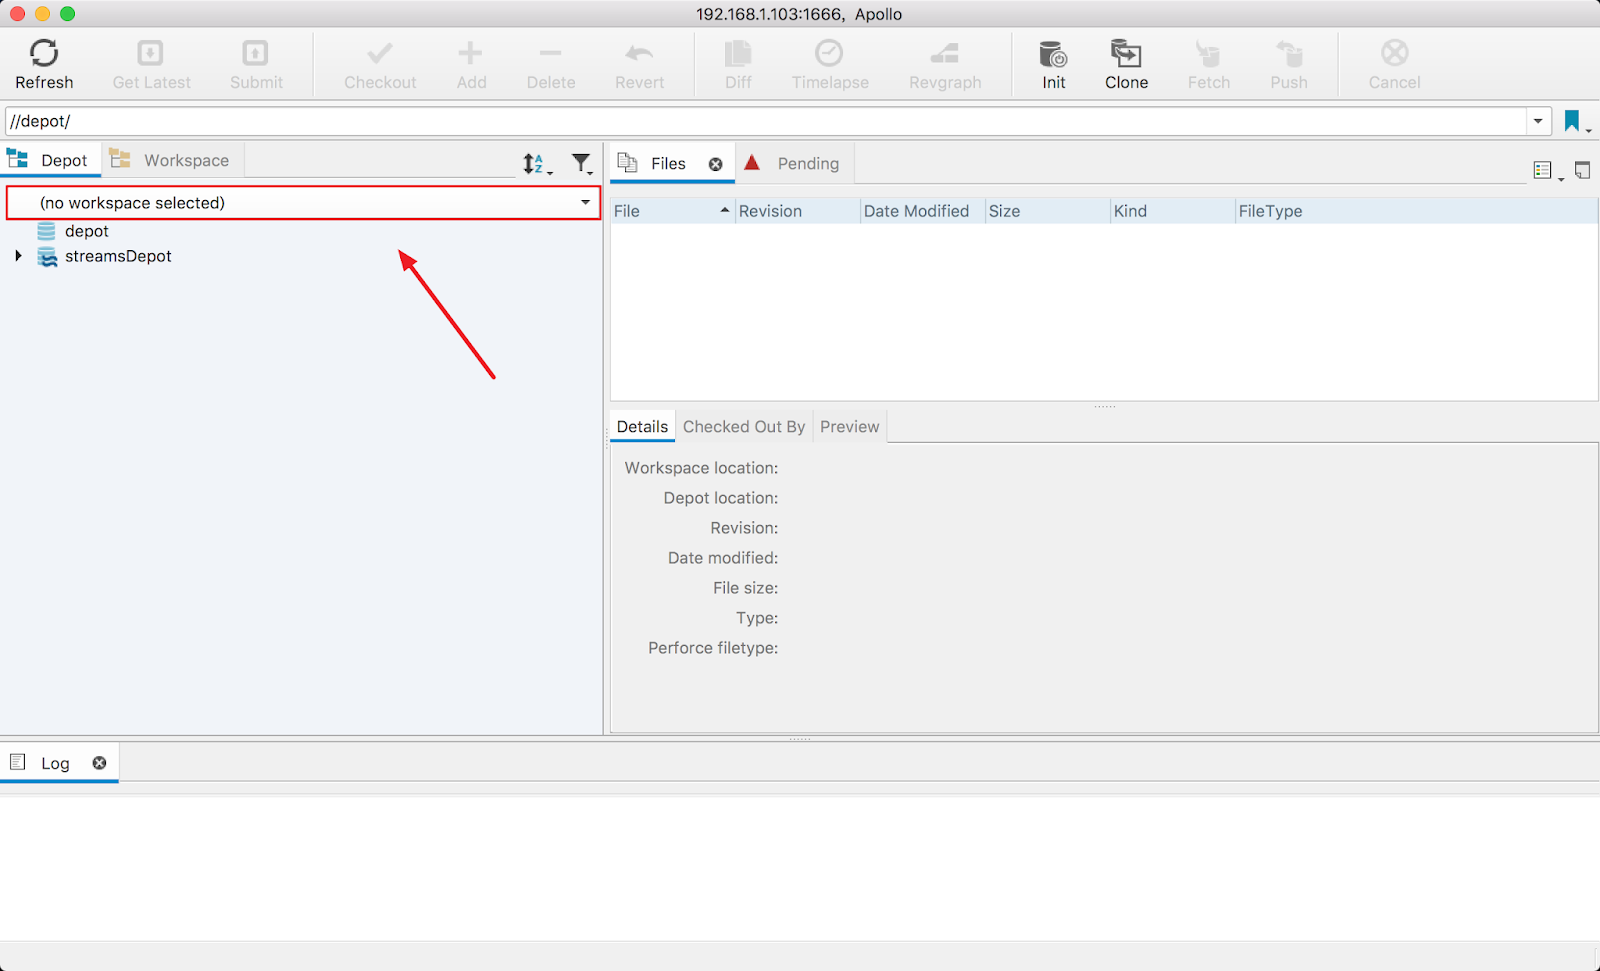Open the address bar history dropdown arrow

(x=1538, y=121)
